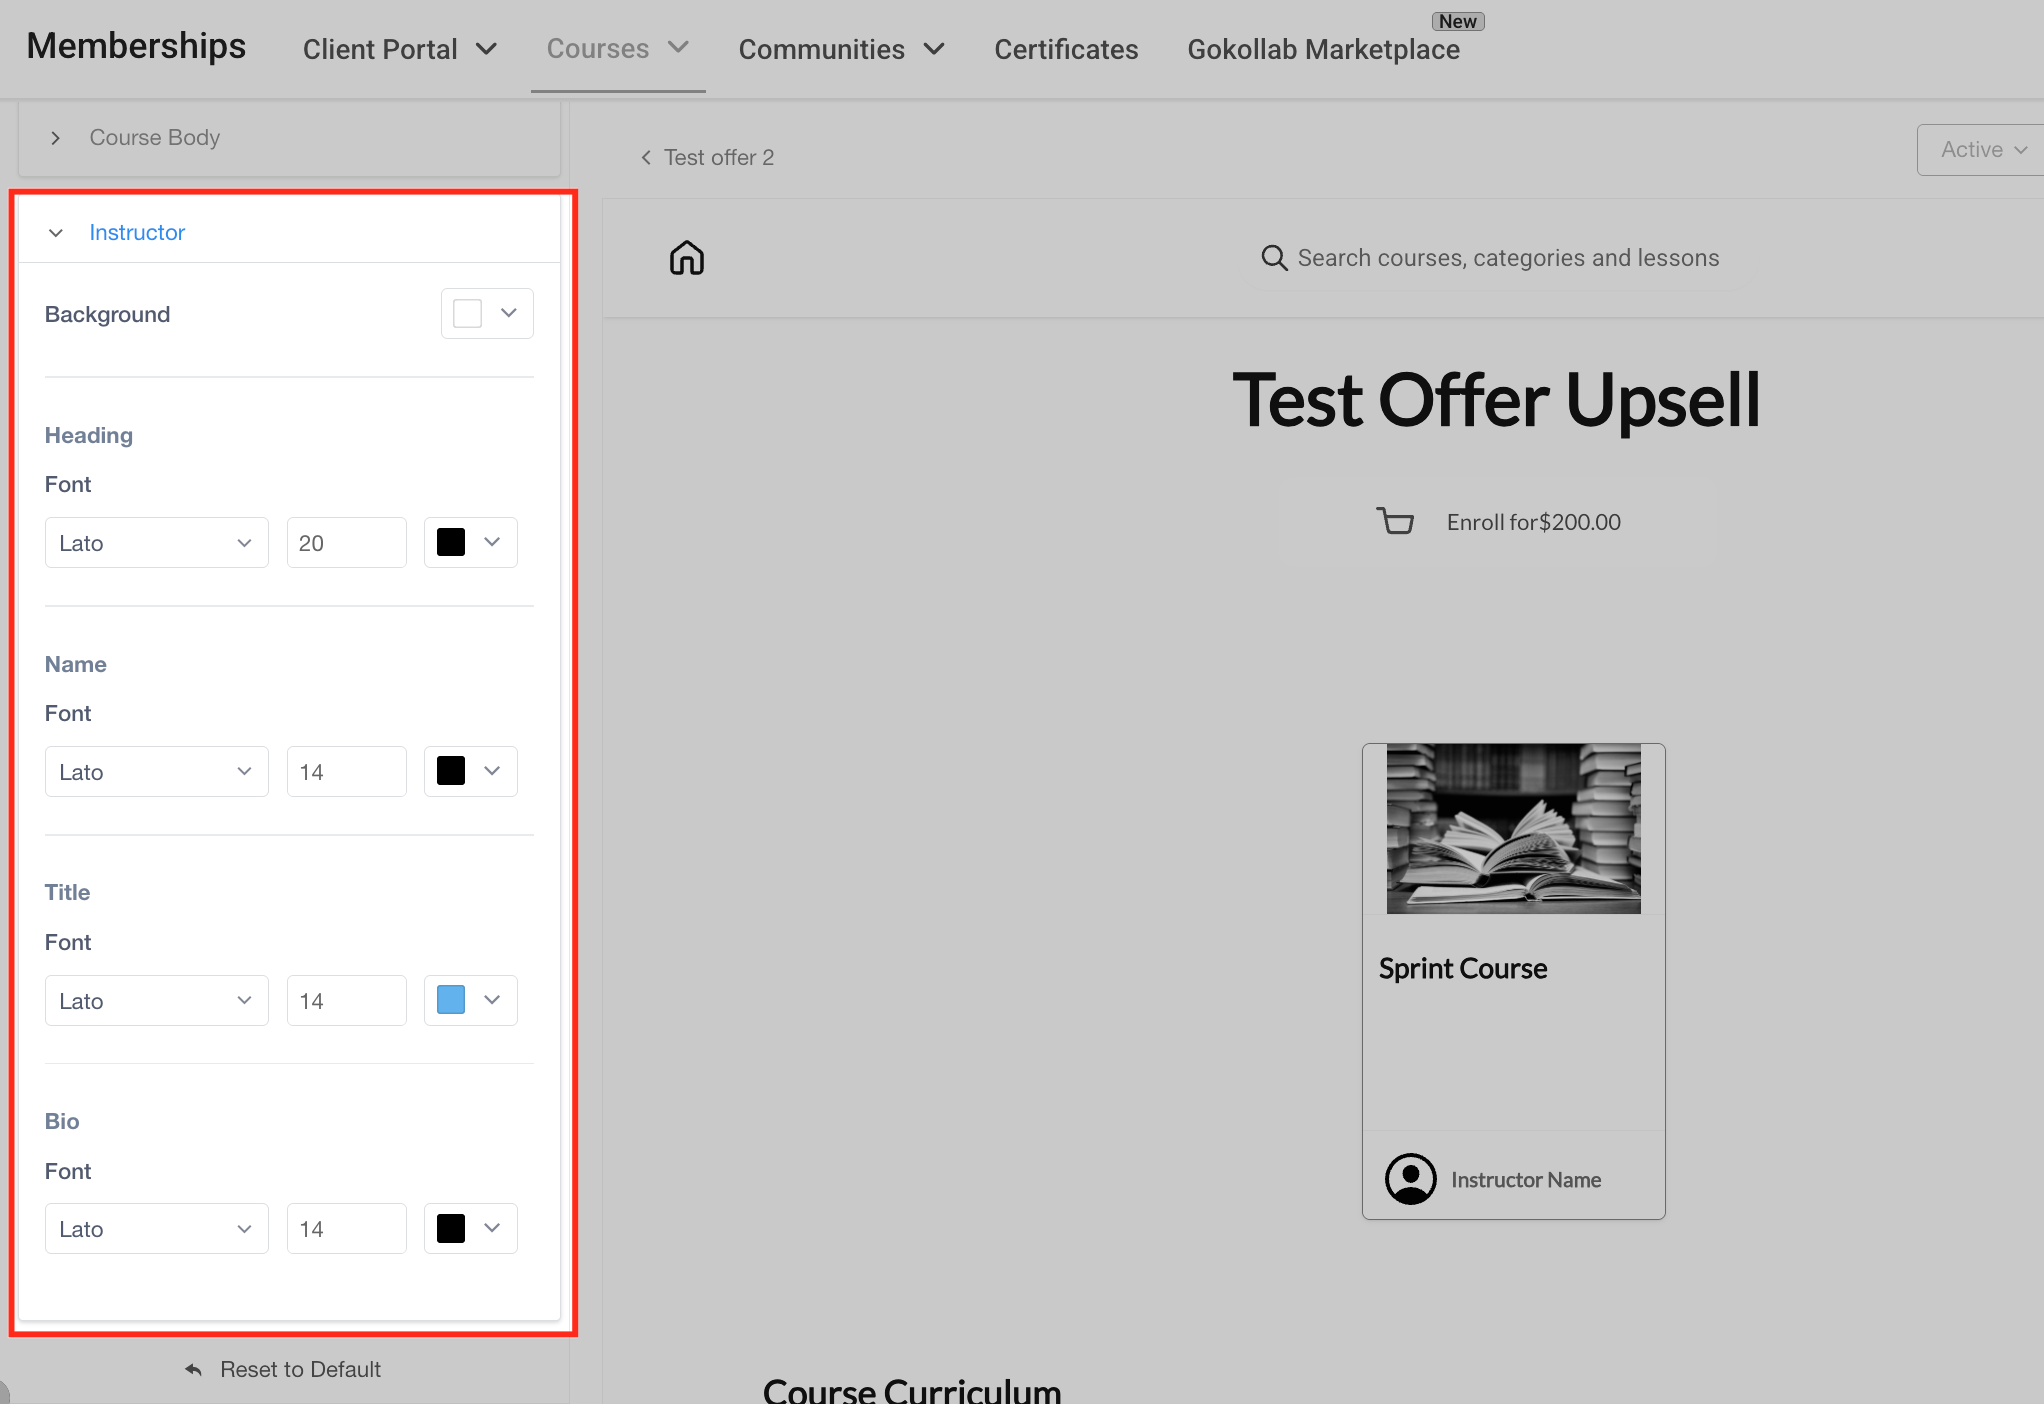Collapse the Instructor section
Image resolution: width=2044 pixels, height=1404 pixels.
tap(56, 232)
